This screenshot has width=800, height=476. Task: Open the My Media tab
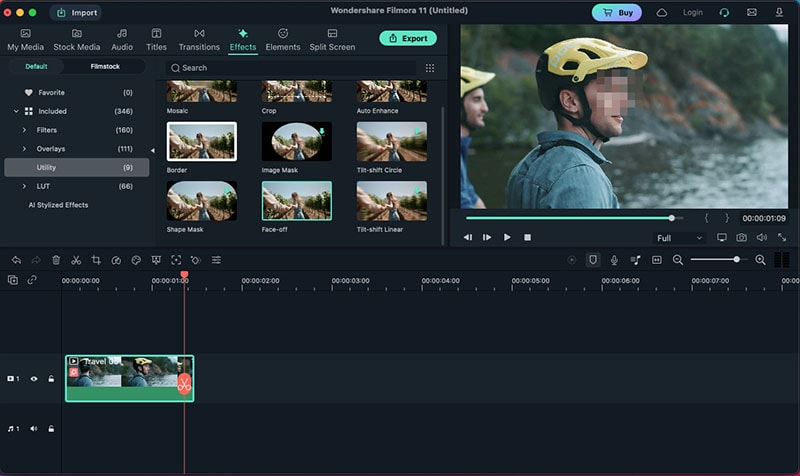pos(26,40)
